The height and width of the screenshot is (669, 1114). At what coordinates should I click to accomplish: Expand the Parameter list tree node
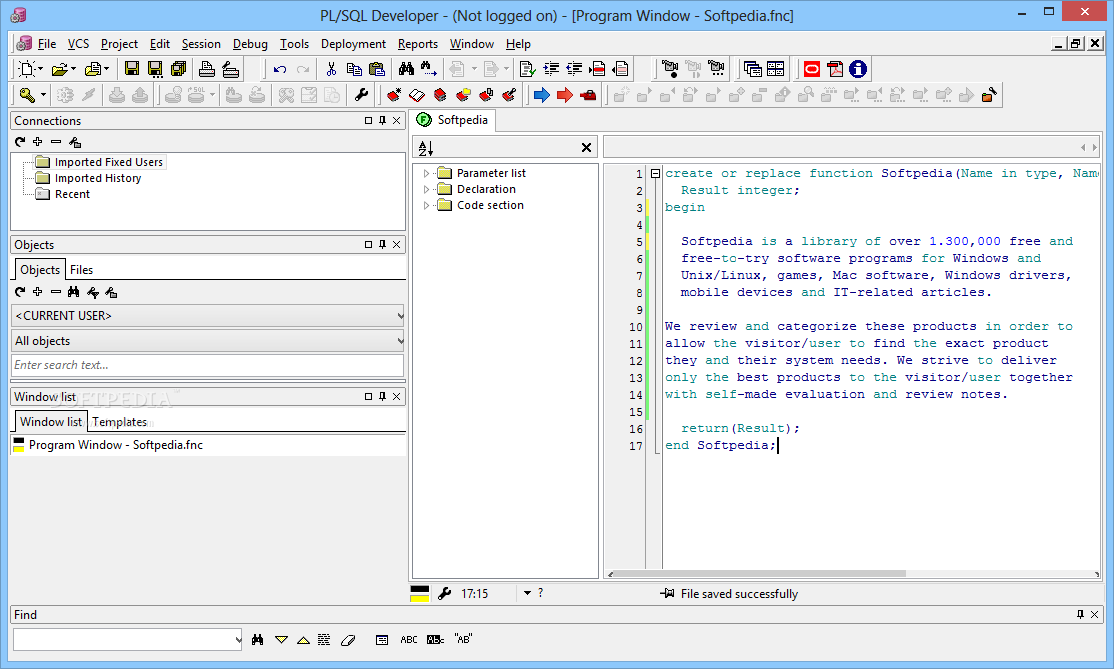click(x=425, y=172)
